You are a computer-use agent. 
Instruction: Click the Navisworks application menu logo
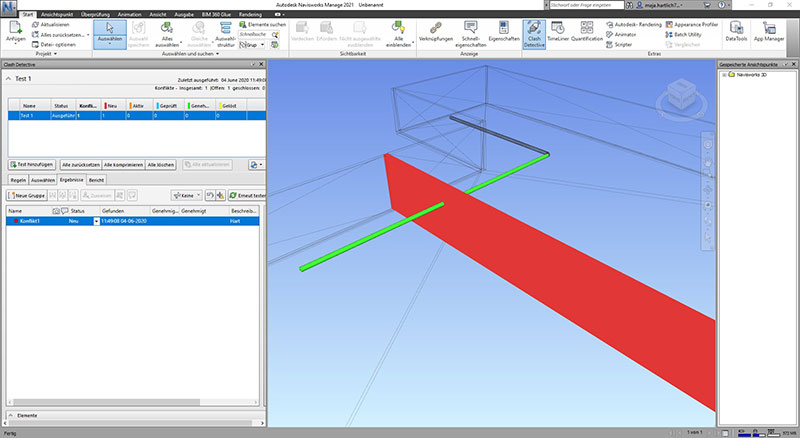tap(9, 7)
